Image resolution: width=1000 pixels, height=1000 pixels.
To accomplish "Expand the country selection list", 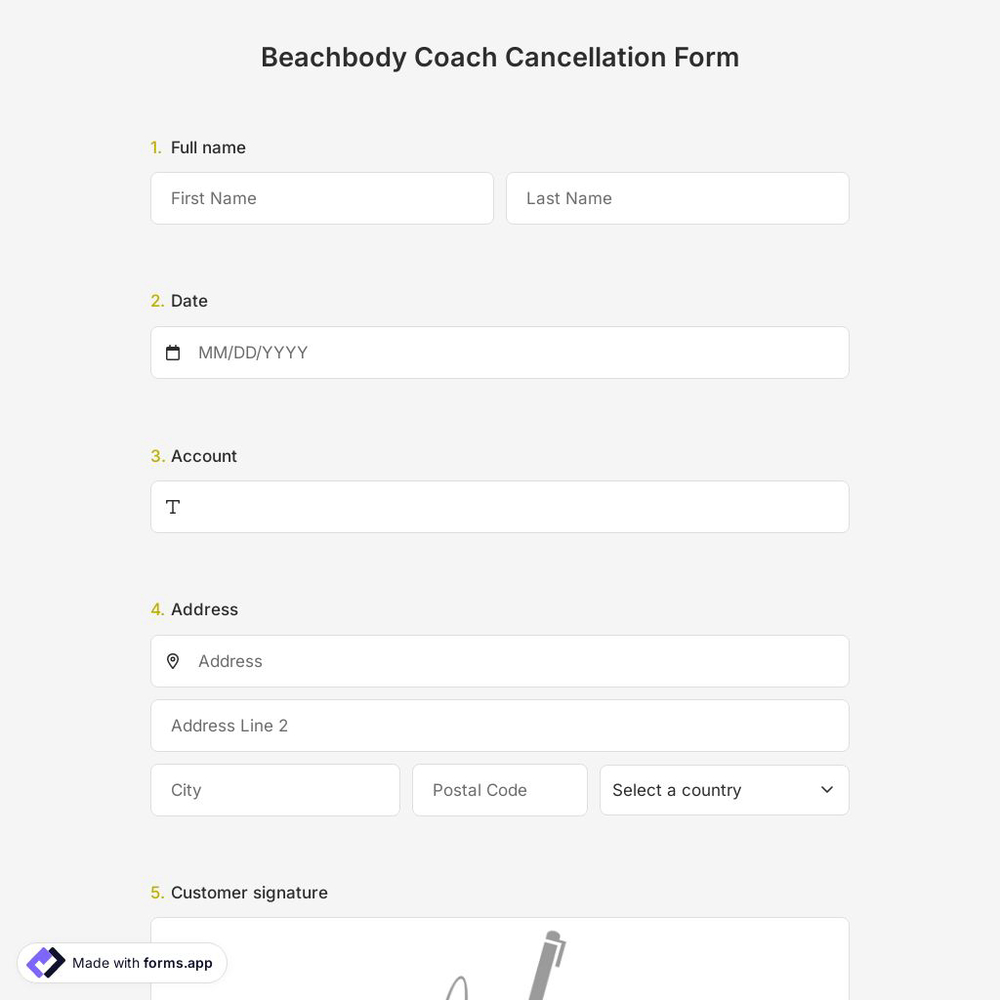I will (724, 790).
